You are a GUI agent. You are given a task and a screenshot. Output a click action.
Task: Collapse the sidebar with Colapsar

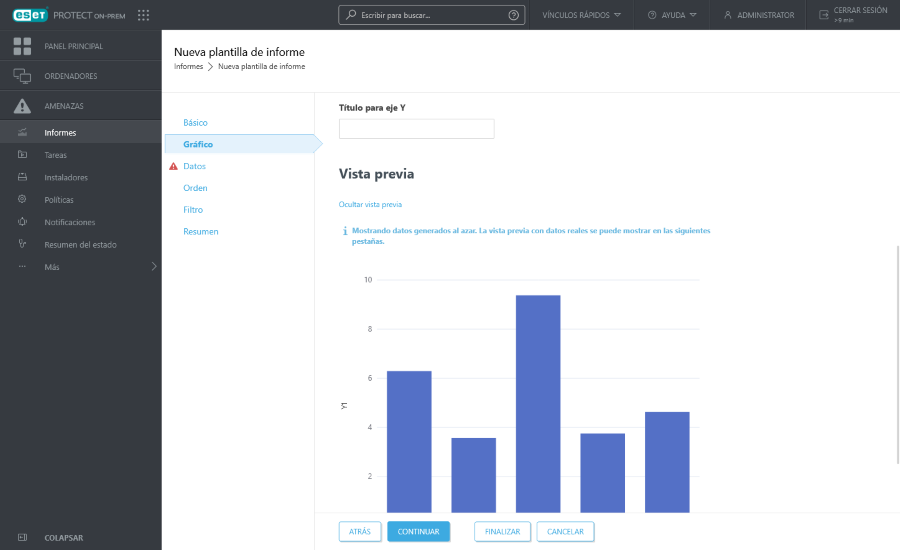(63, 537)
